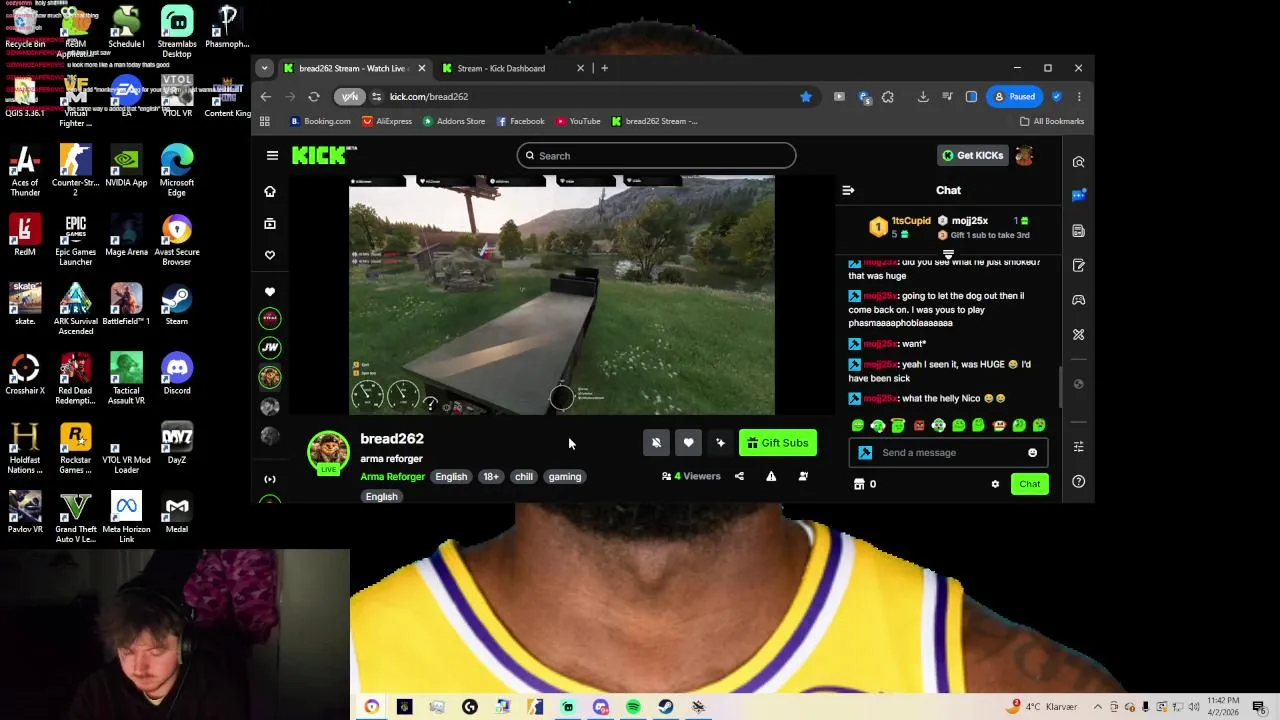Image resolution: width=1280 pixels, height=720 pixels.
Task: Open YouTube bookmark
Action: point(578,121)
